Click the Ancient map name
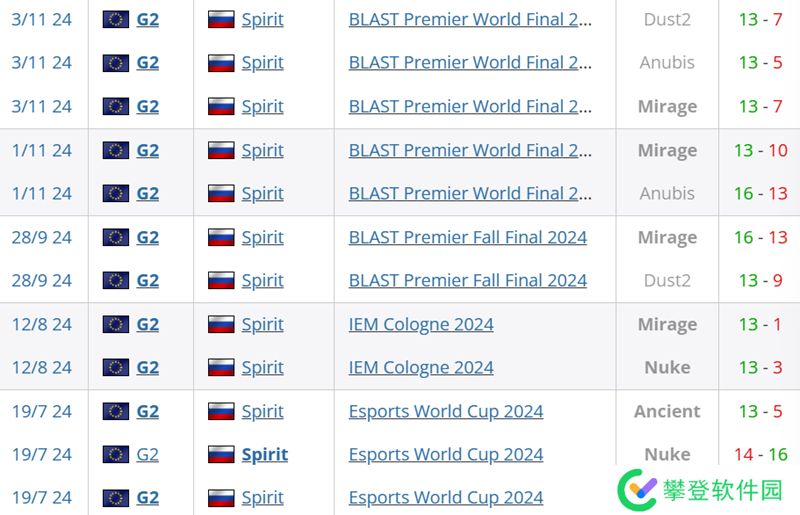800x515 pixels. pos(667,412)
